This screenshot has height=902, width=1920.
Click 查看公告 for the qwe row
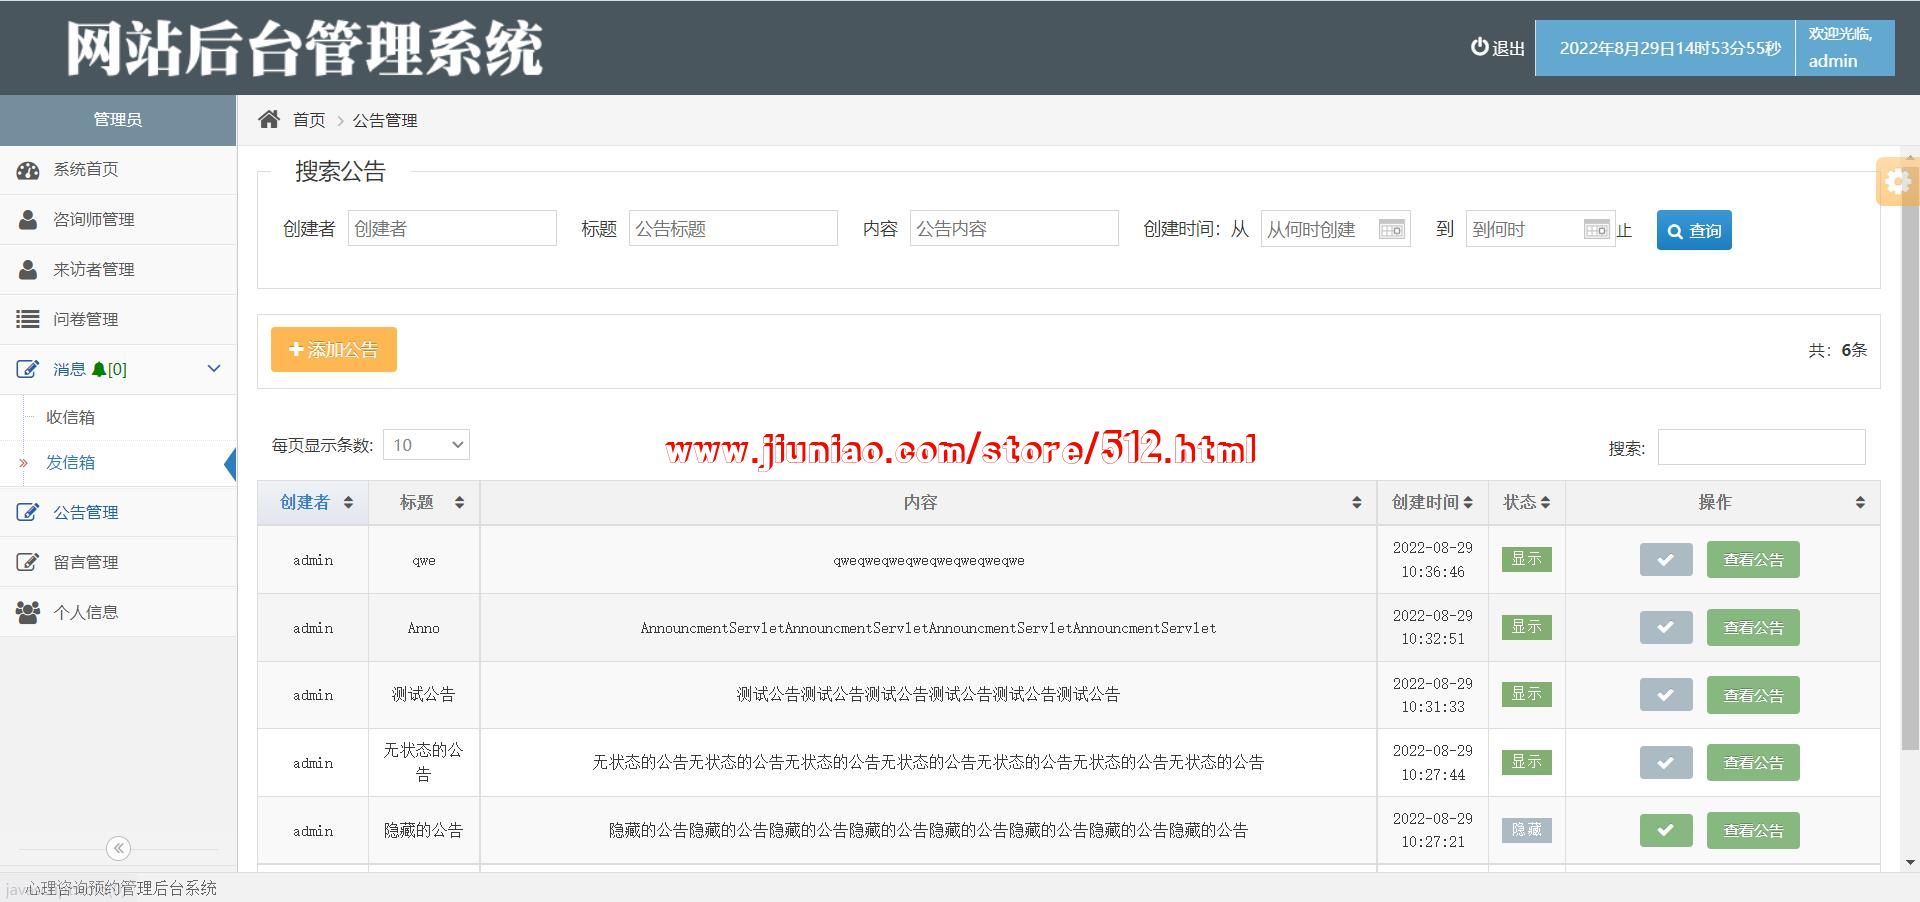1753,560
